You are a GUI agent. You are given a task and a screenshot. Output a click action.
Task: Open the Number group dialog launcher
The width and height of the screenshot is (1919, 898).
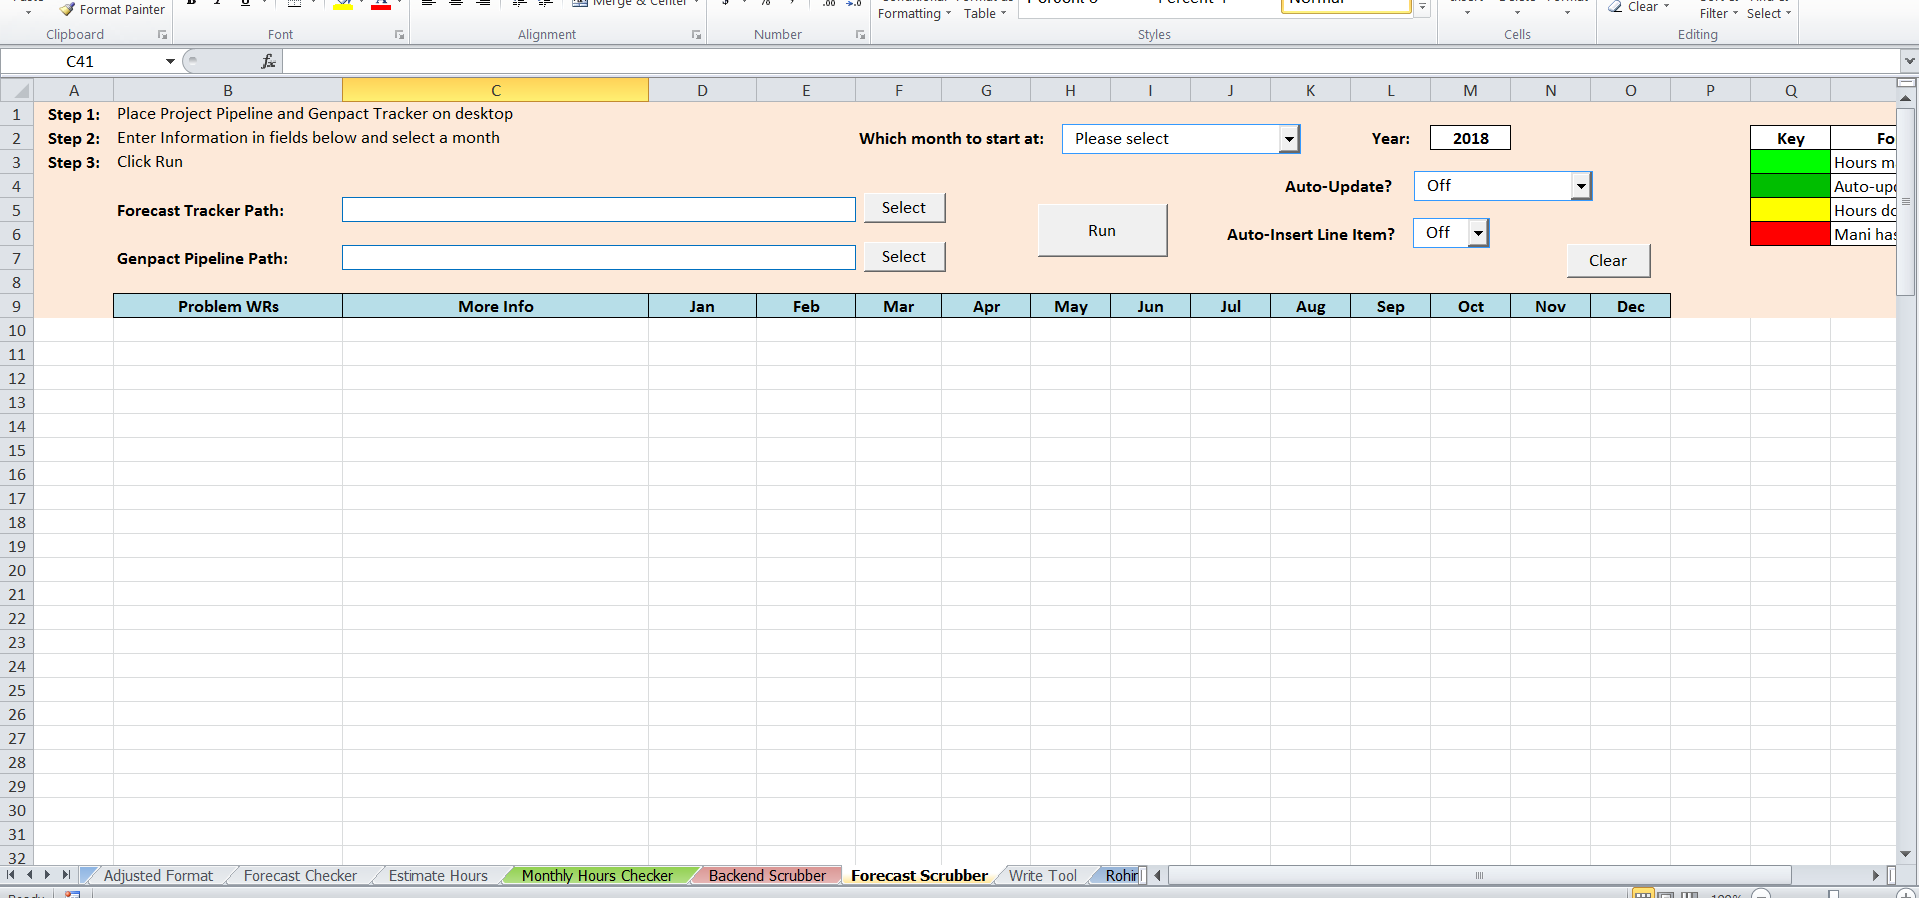coord(860,35)
